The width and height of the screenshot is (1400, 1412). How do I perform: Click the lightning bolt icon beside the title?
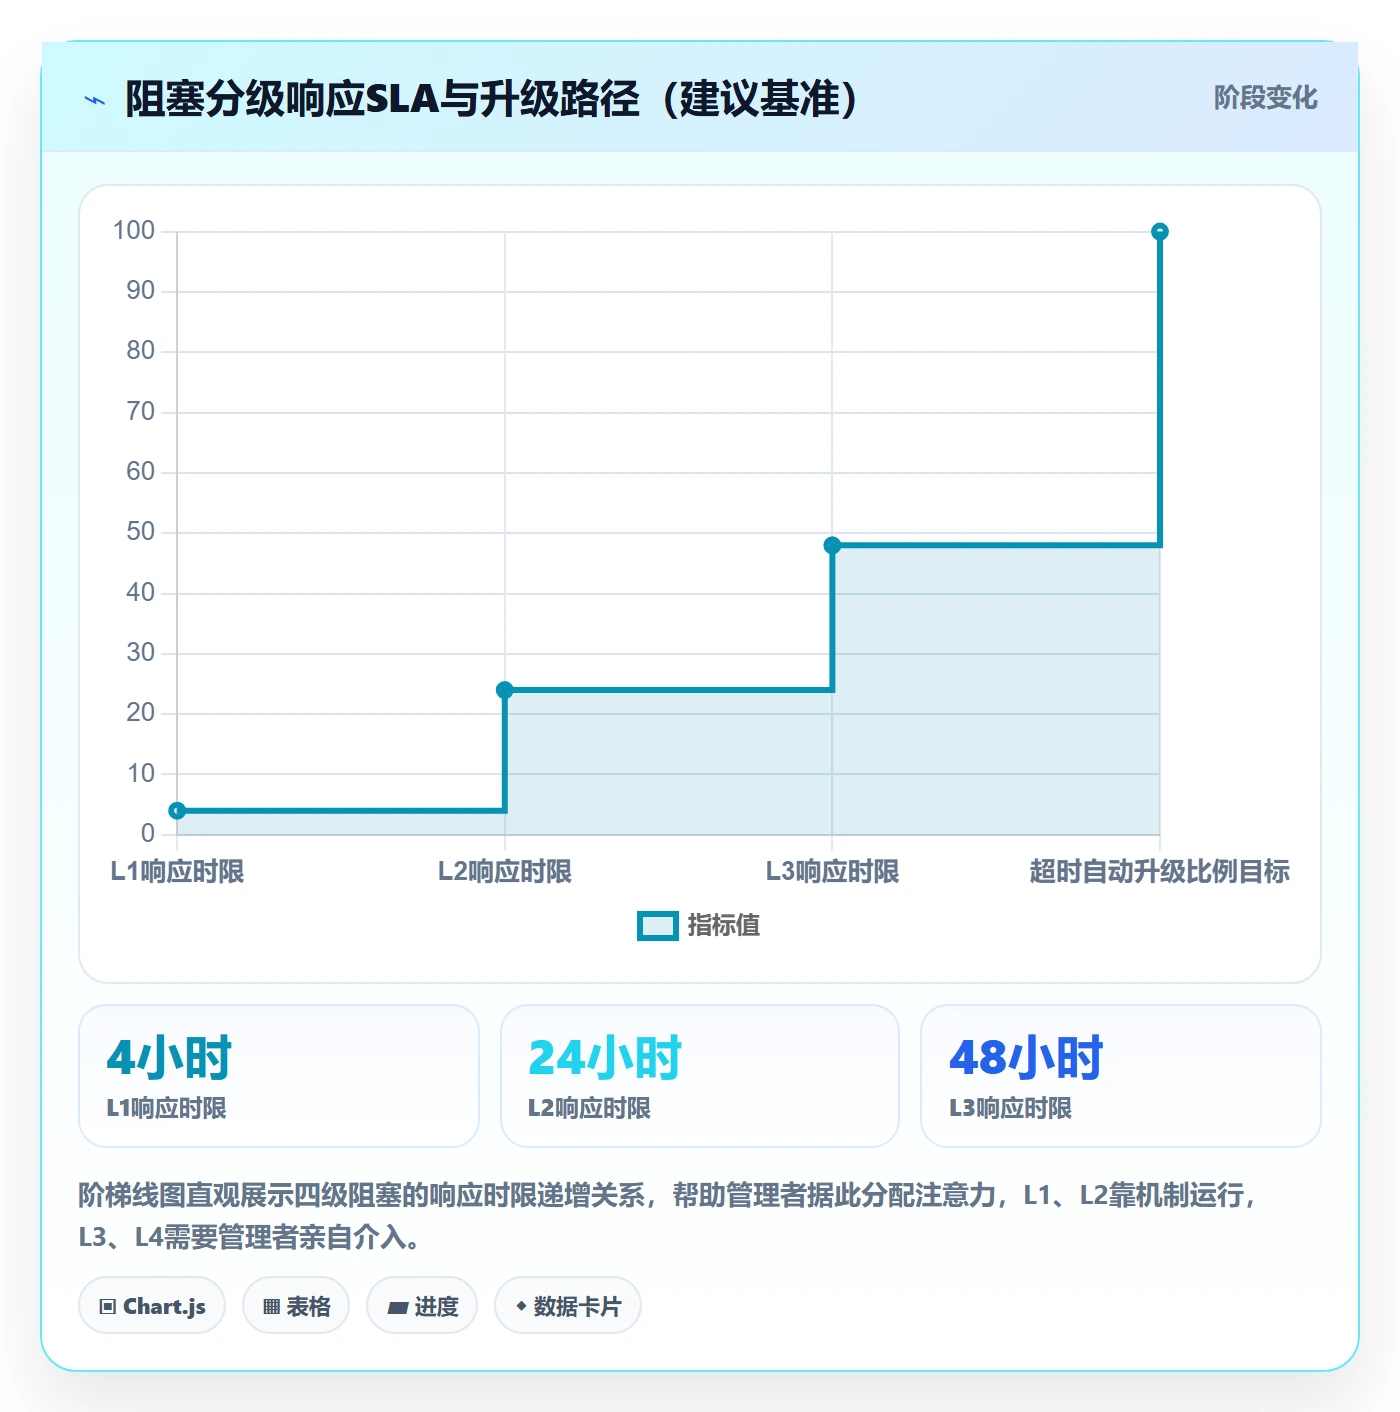[95, 100]
